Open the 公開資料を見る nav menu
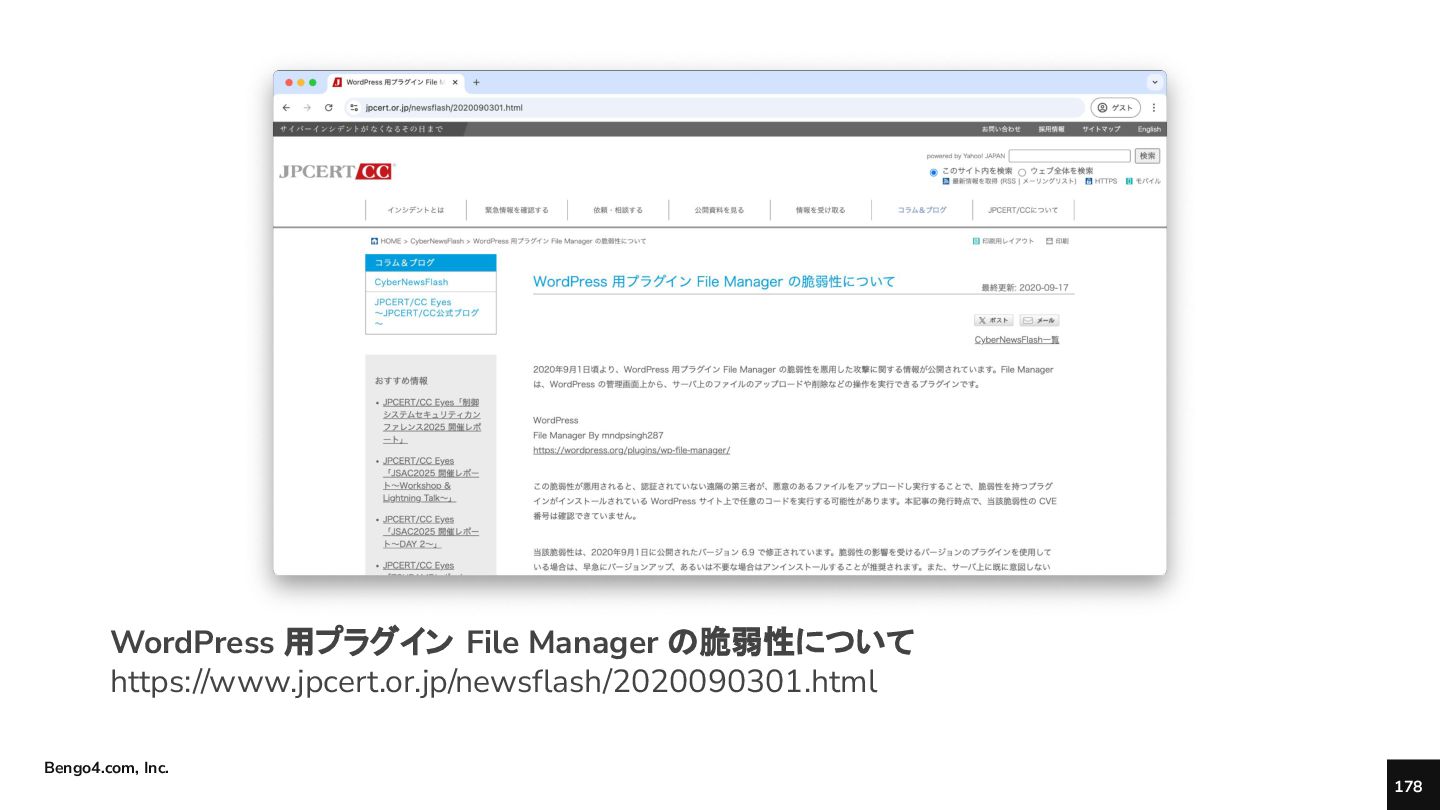 tap(719, 210)
